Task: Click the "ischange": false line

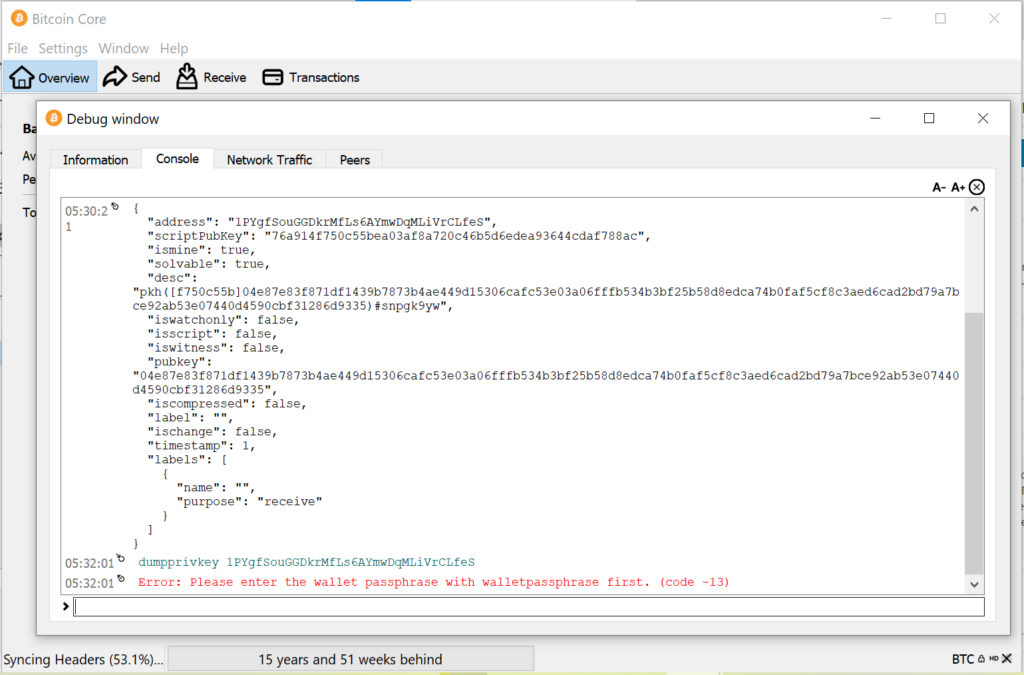Action: tap(212, 432)
